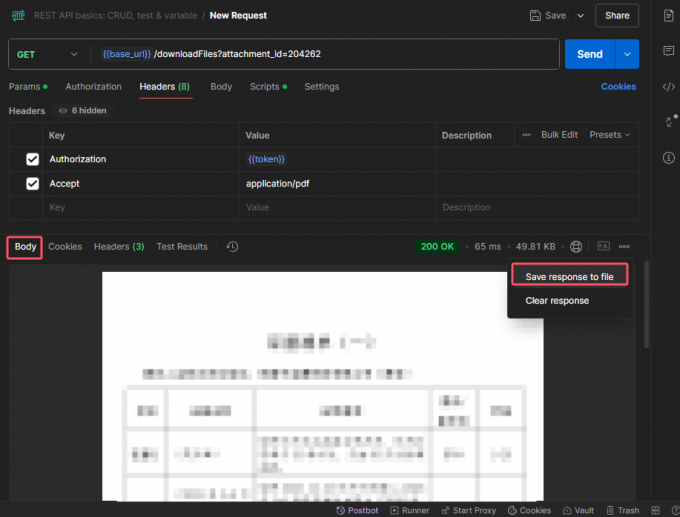680x517 pixels.
Task: Click the save as example icon
Action: [x=603, y=246]
